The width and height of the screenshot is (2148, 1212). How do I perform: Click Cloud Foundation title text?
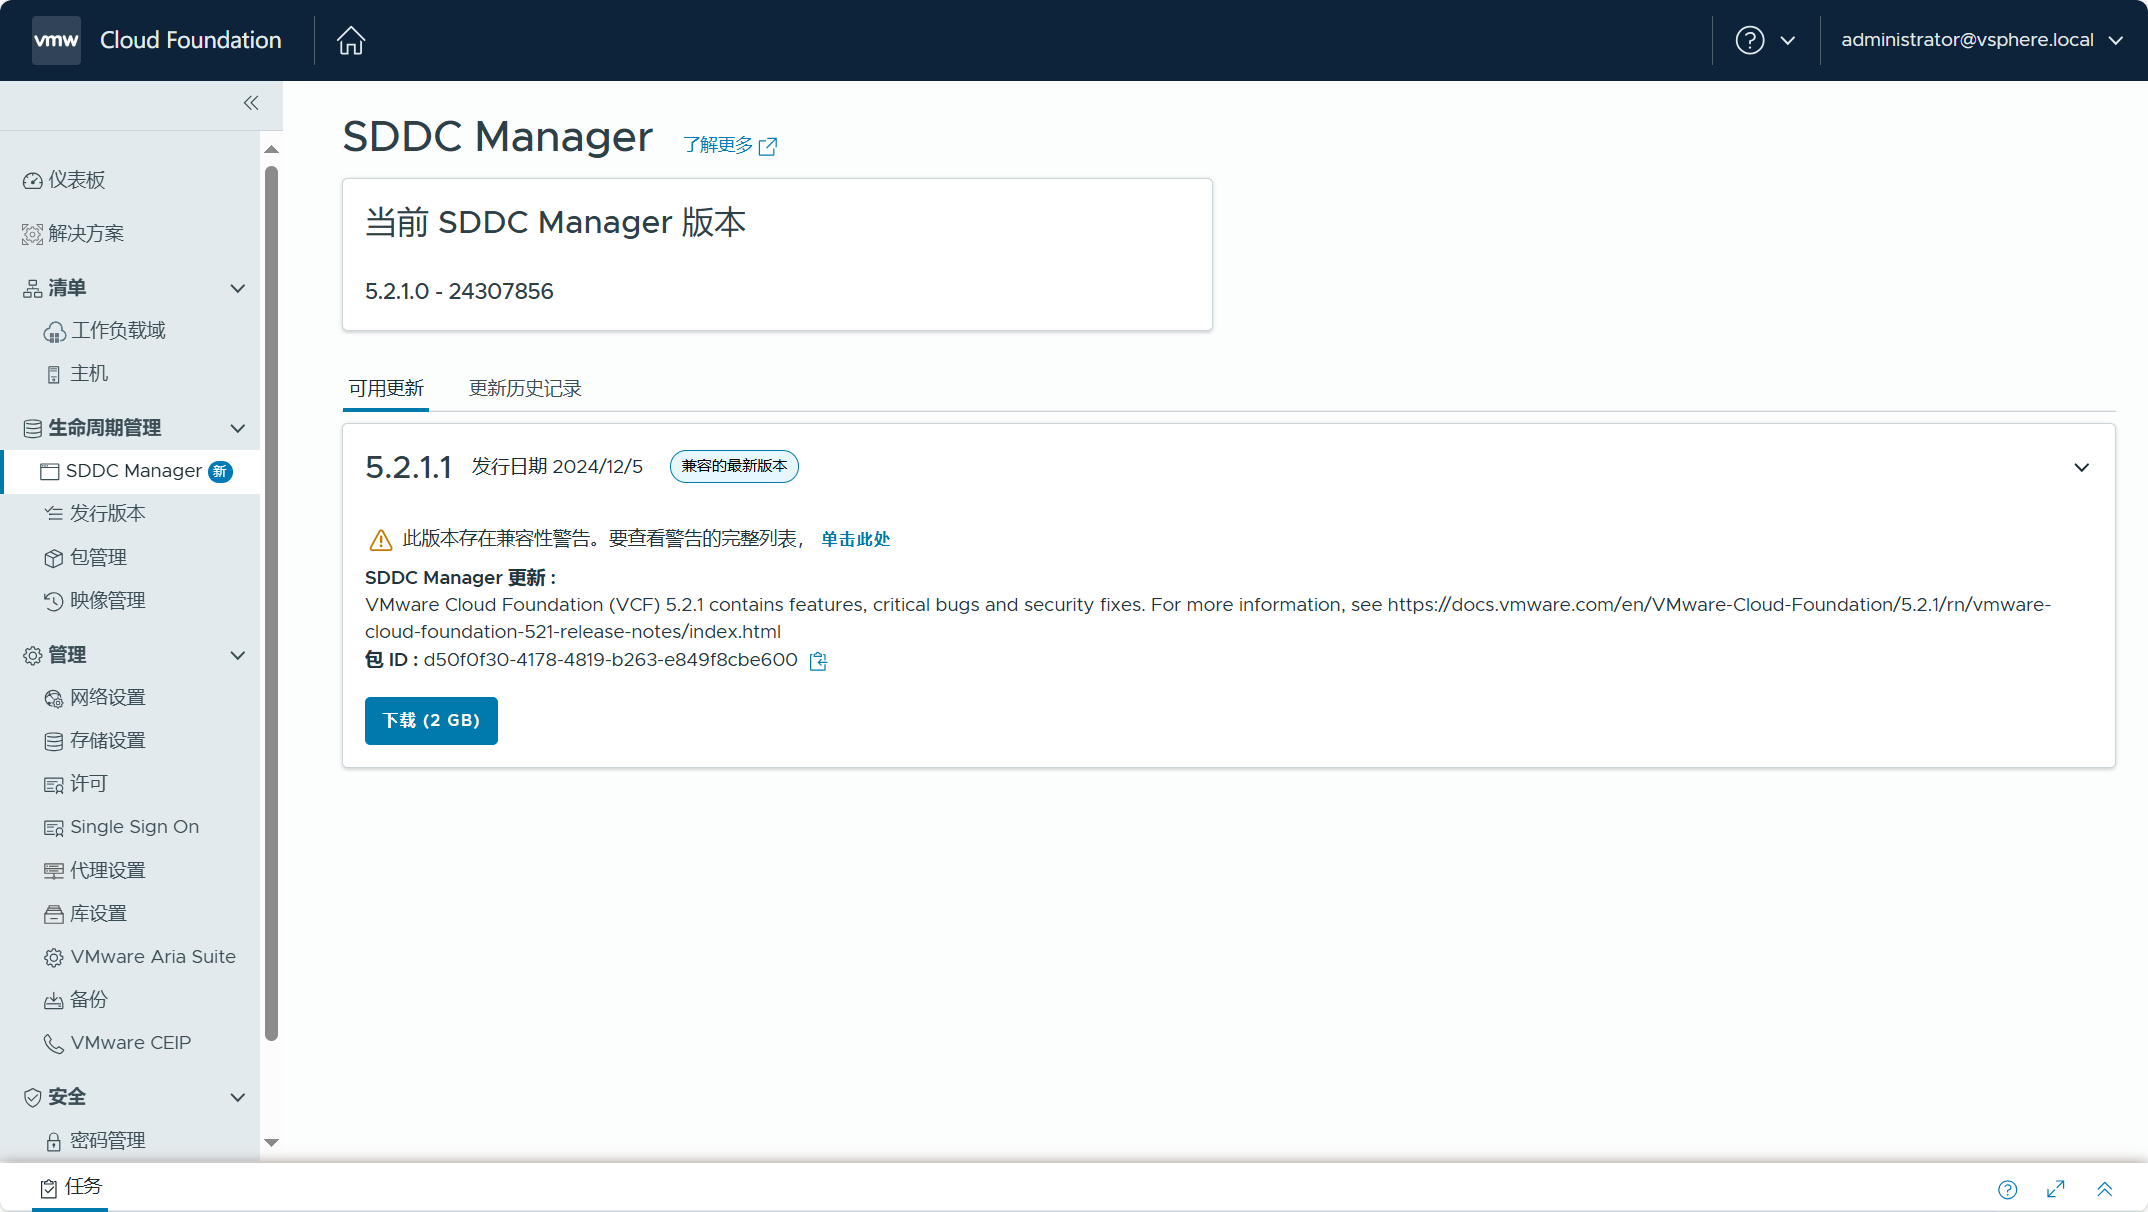(x=191, y=40)
